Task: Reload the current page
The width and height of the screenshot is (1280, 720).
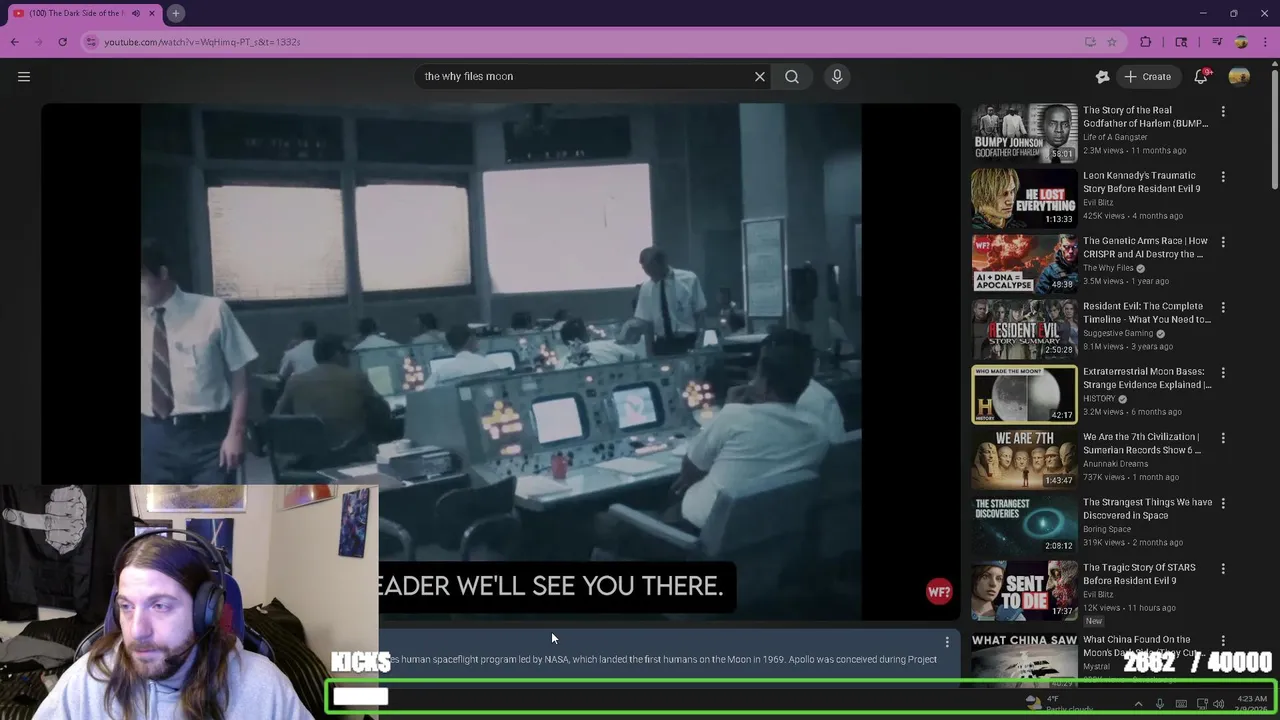Action: pyautogui.click(x=62, y=42)
